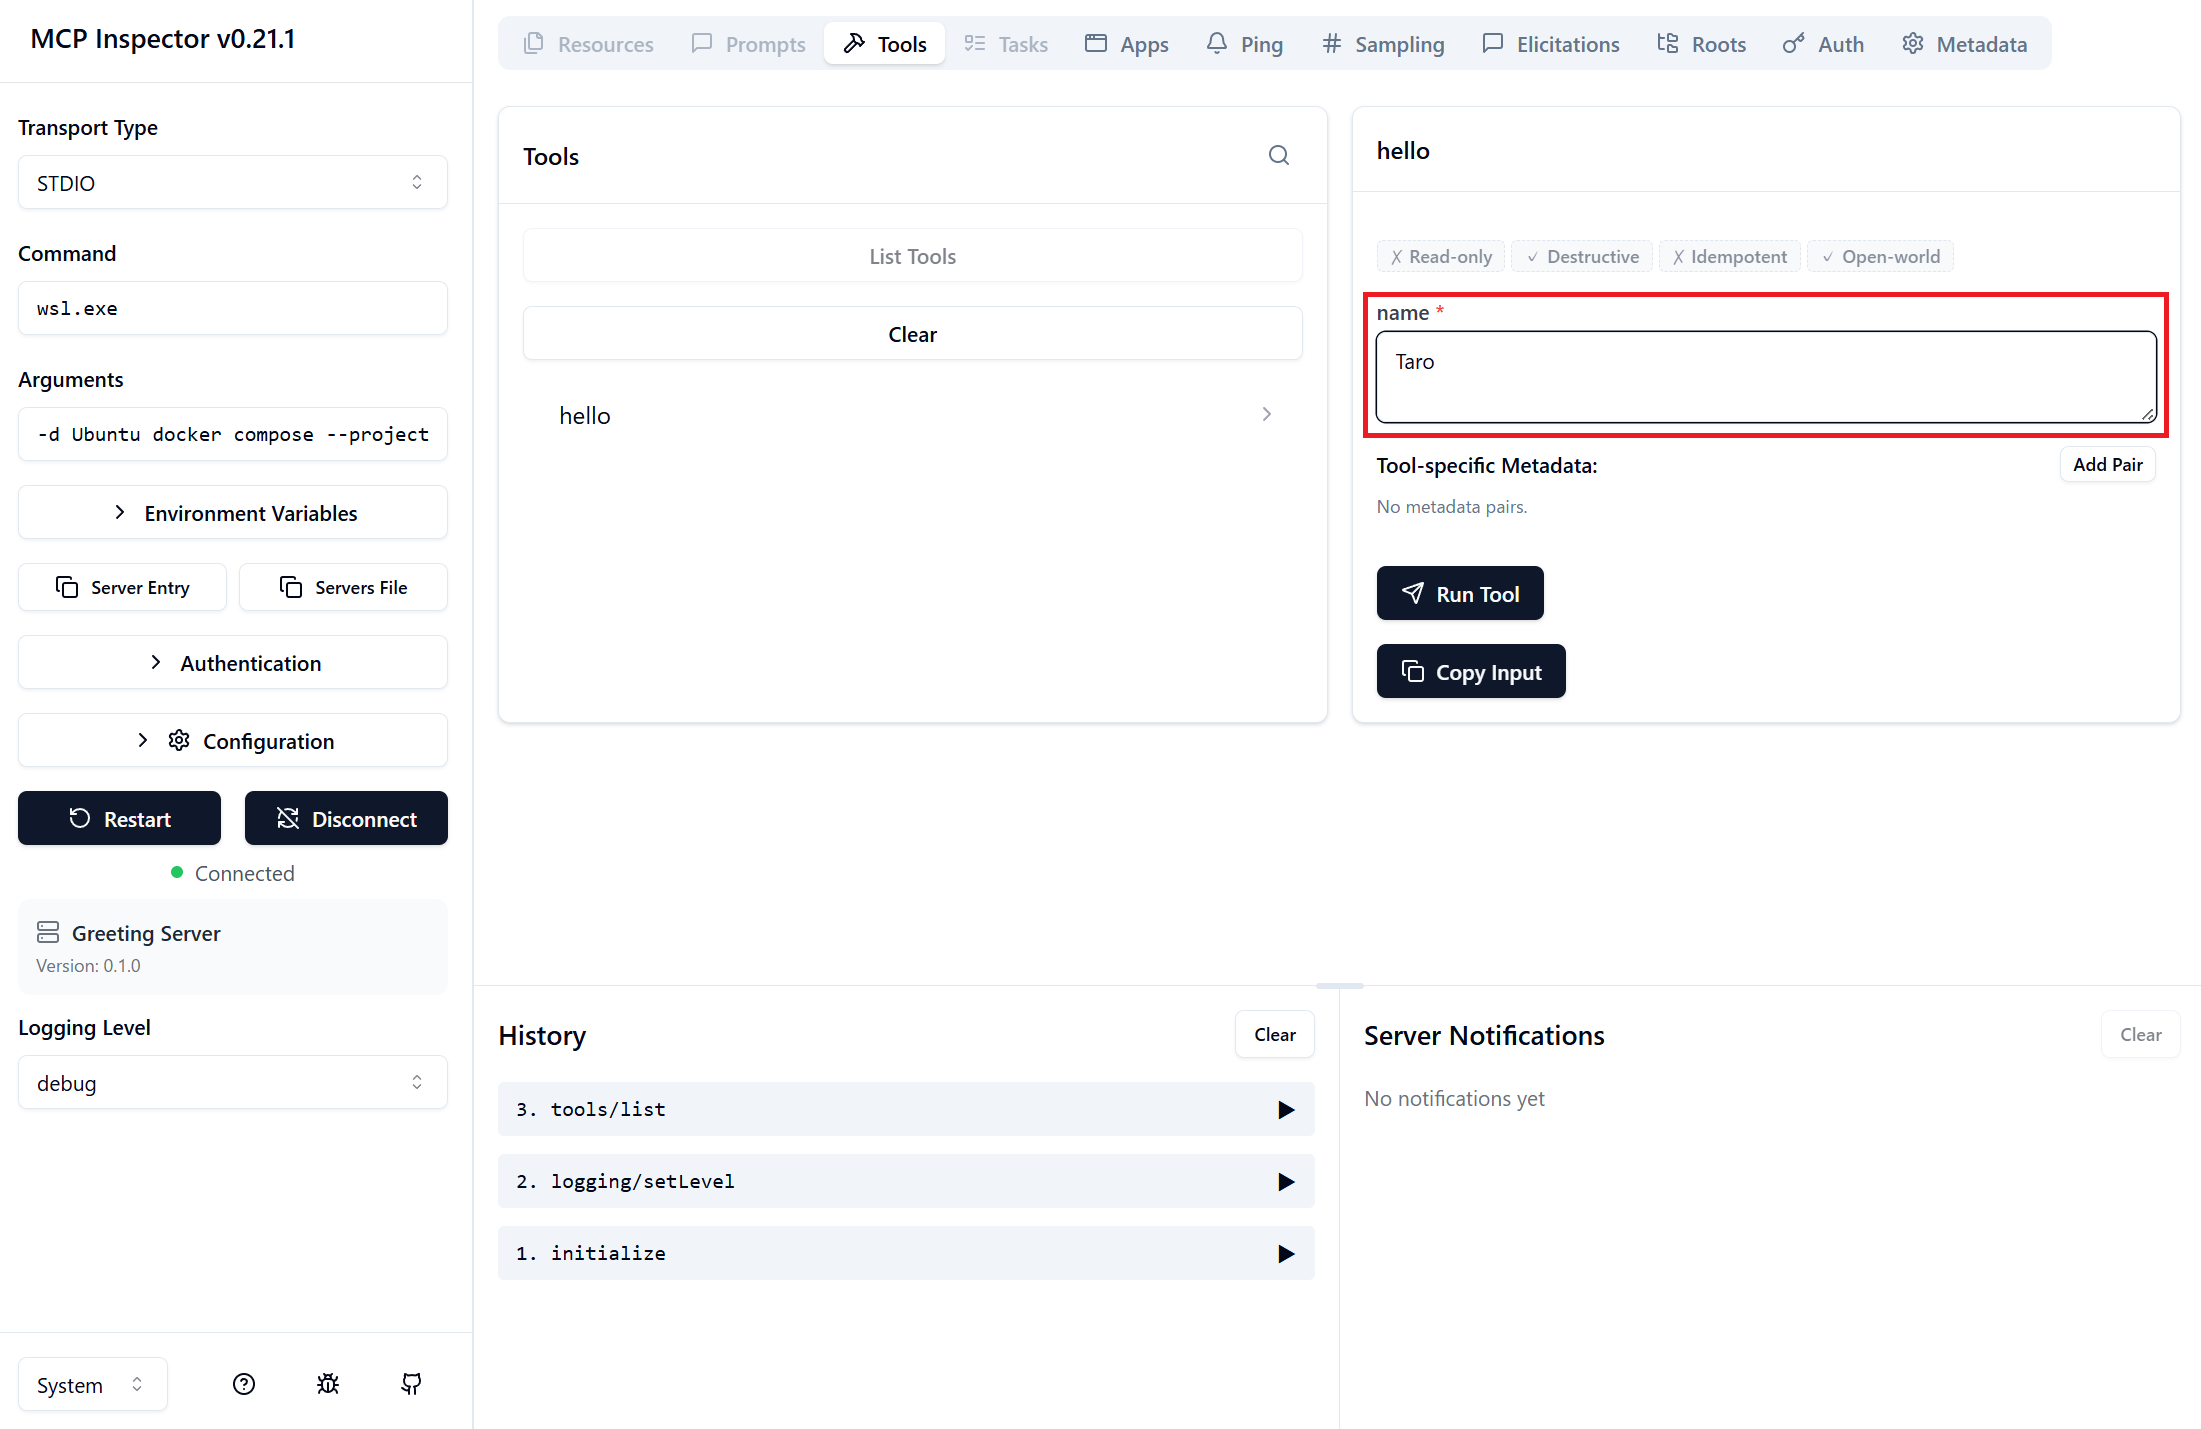Open the System theme dropdown
The width and height of the screenshot is (2201, 1429).
pos(92,1384)
